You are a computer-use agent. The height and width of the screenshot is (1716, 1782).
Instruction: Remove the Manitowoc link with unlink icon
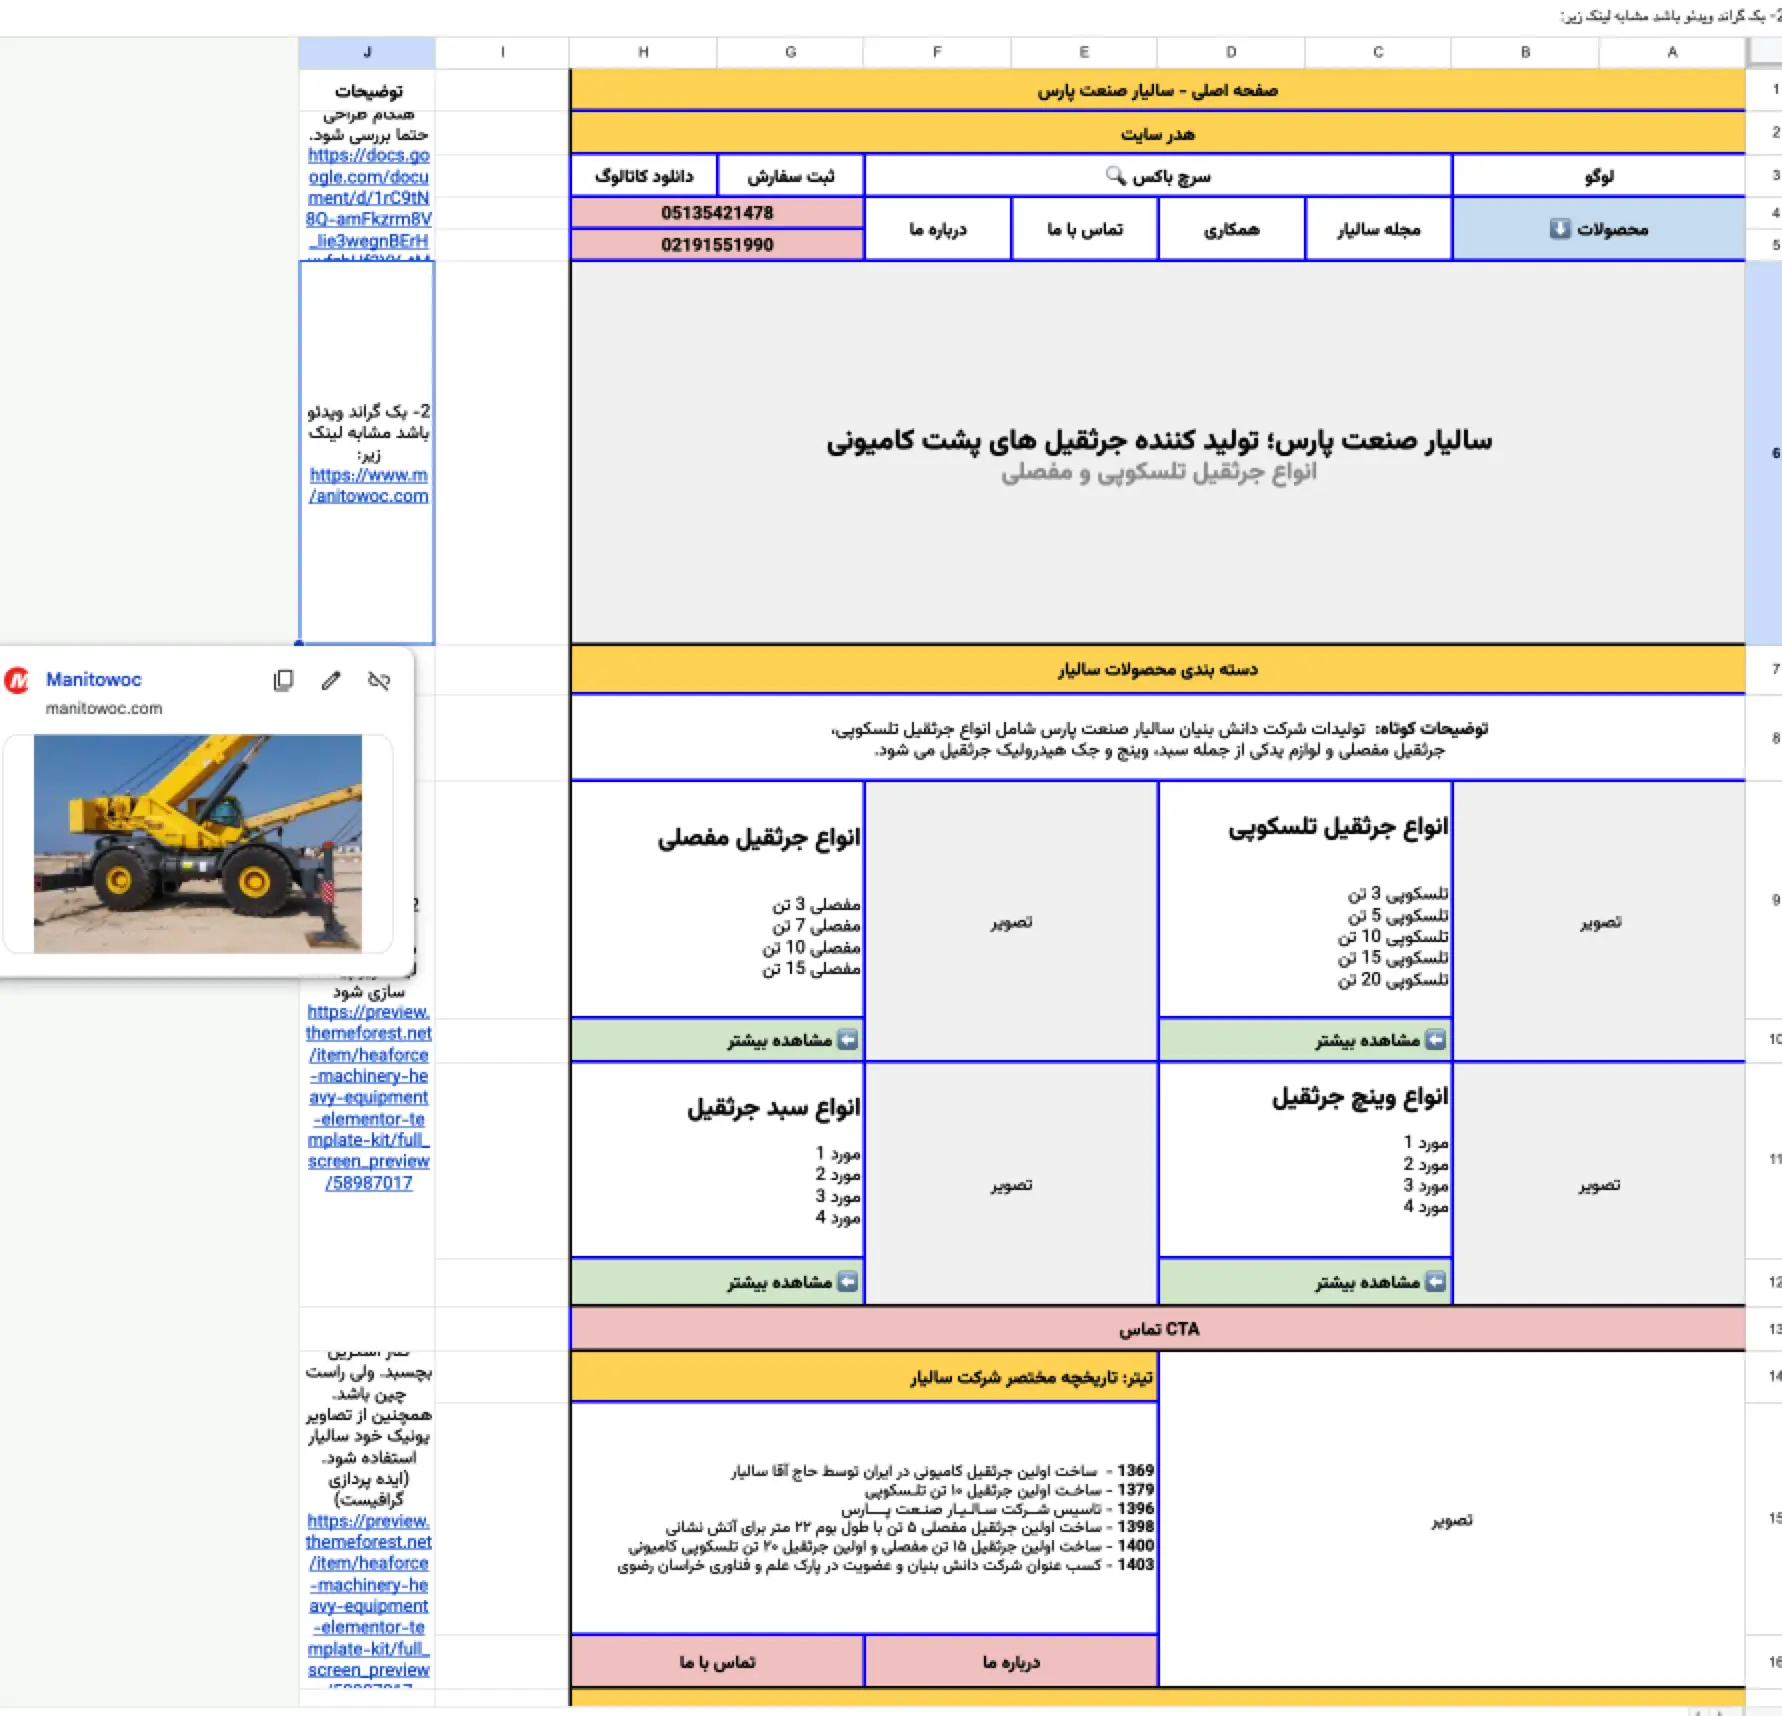[x=379, y=681]
